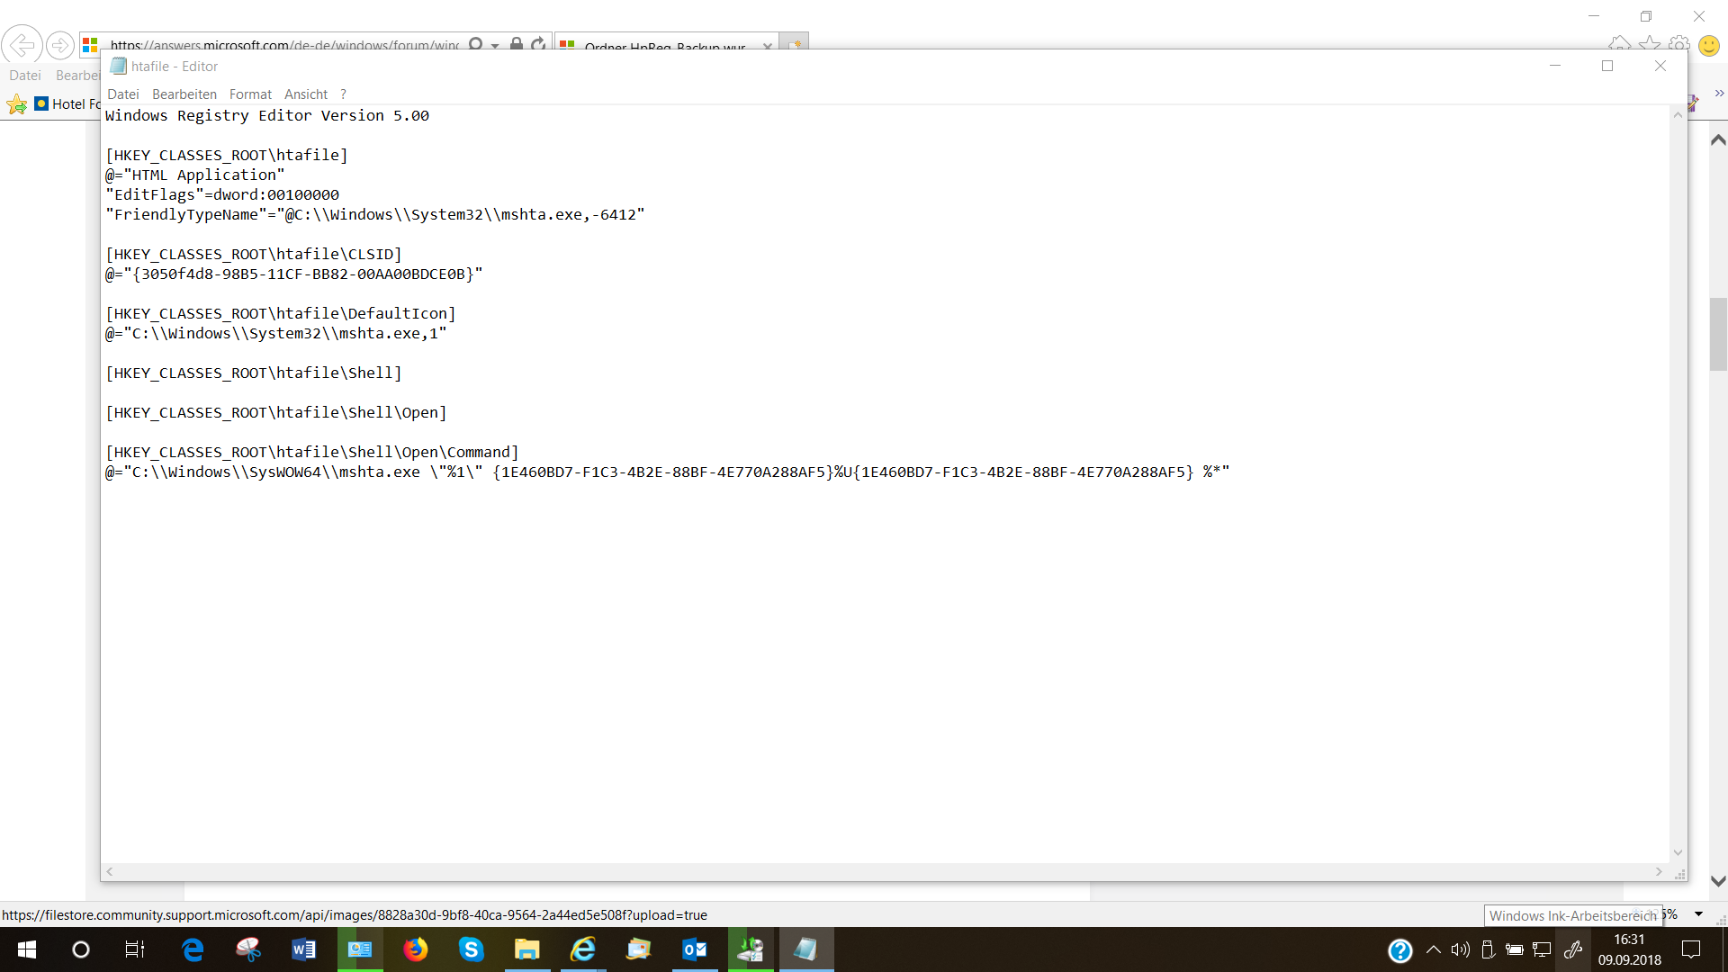Click the Notepad vertical scroll down arrow
The height and width of the screenshot is (972, 1728).
(x=1678, y=853)
